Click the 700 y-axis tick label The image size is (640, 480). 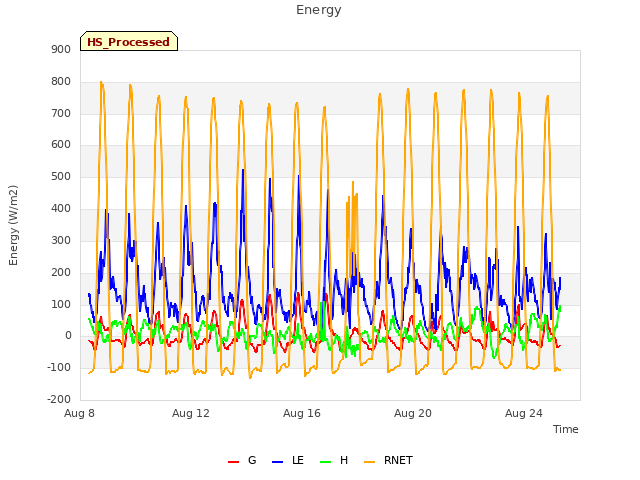point(61,113)
